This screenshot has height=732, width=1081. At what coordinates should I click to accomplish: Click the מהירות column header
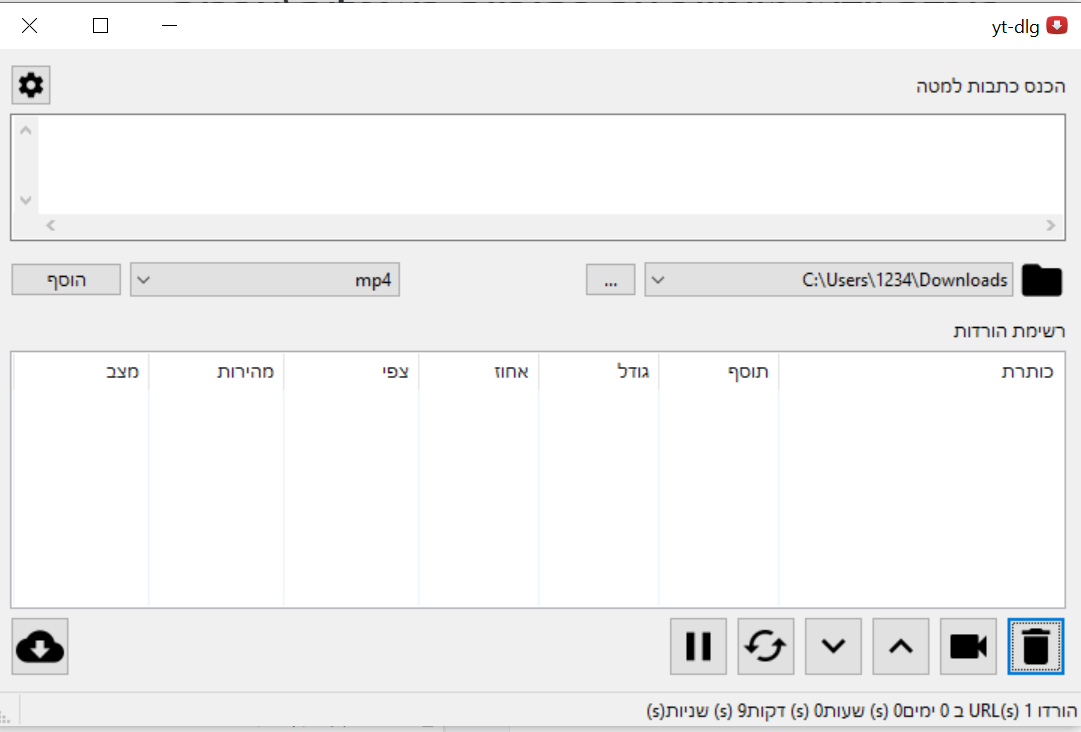click(x=216, y=372)
